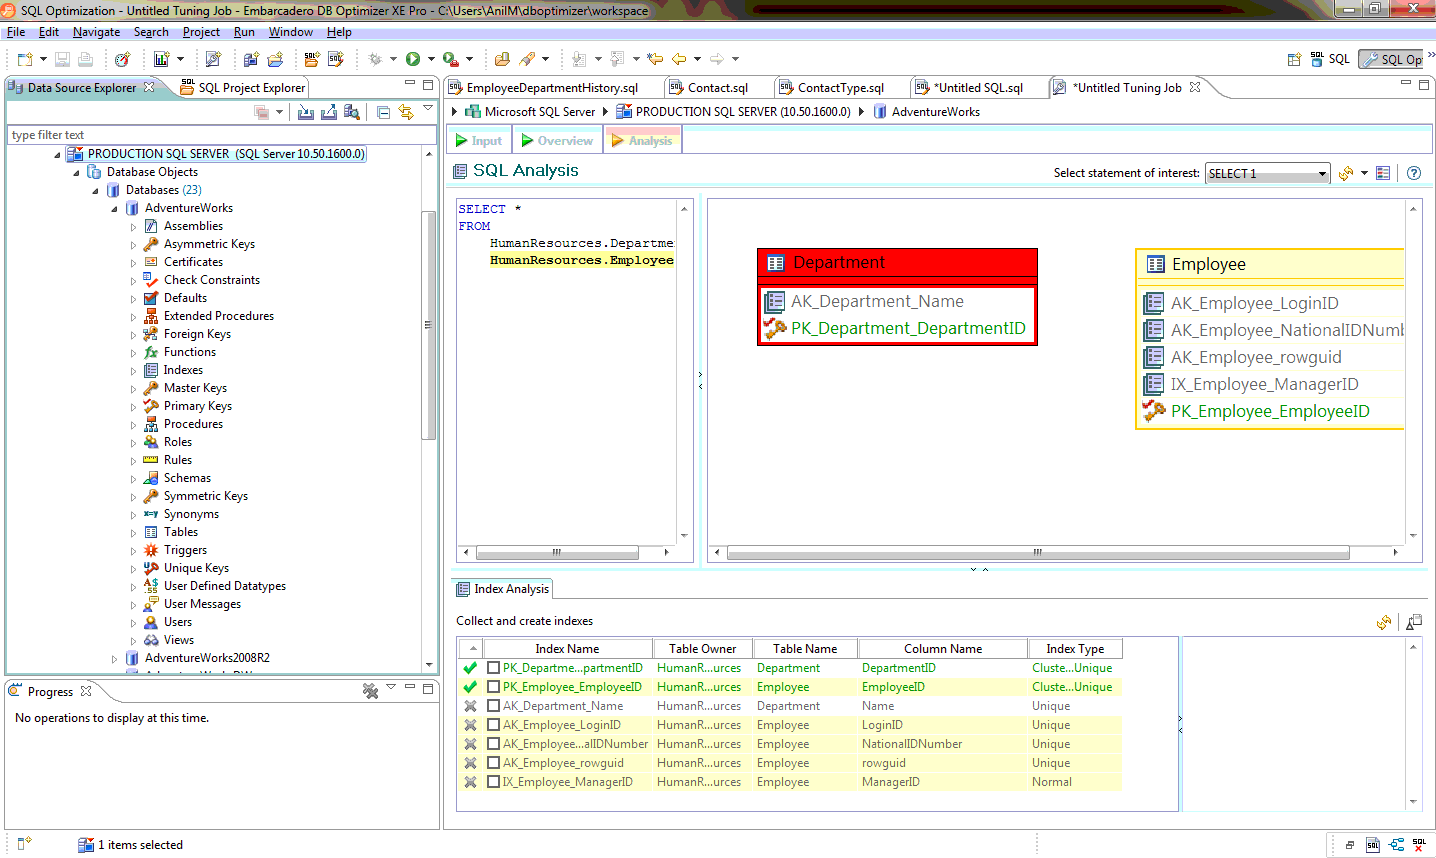Click the statement legend icon next to help
The width and height of the screenshot is (1436, 858).
click(x=1383, y=173)
